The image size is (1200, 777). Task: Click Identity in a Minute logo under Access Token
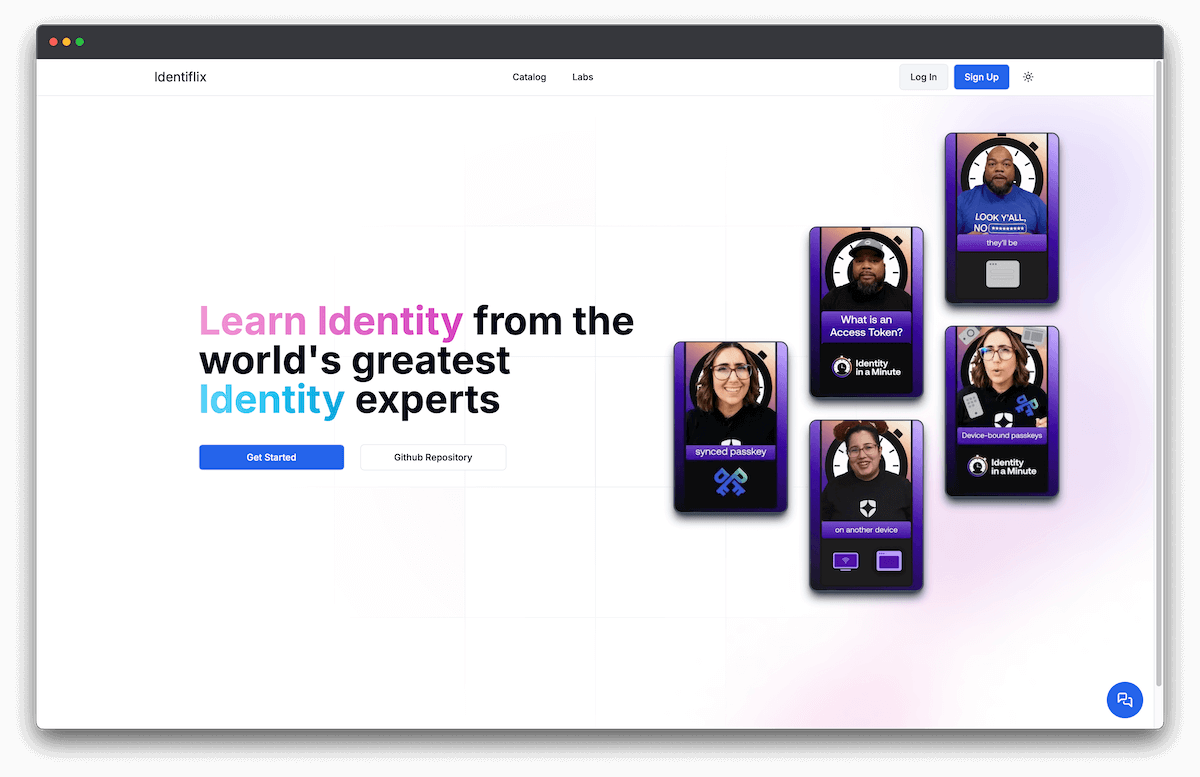866,368
